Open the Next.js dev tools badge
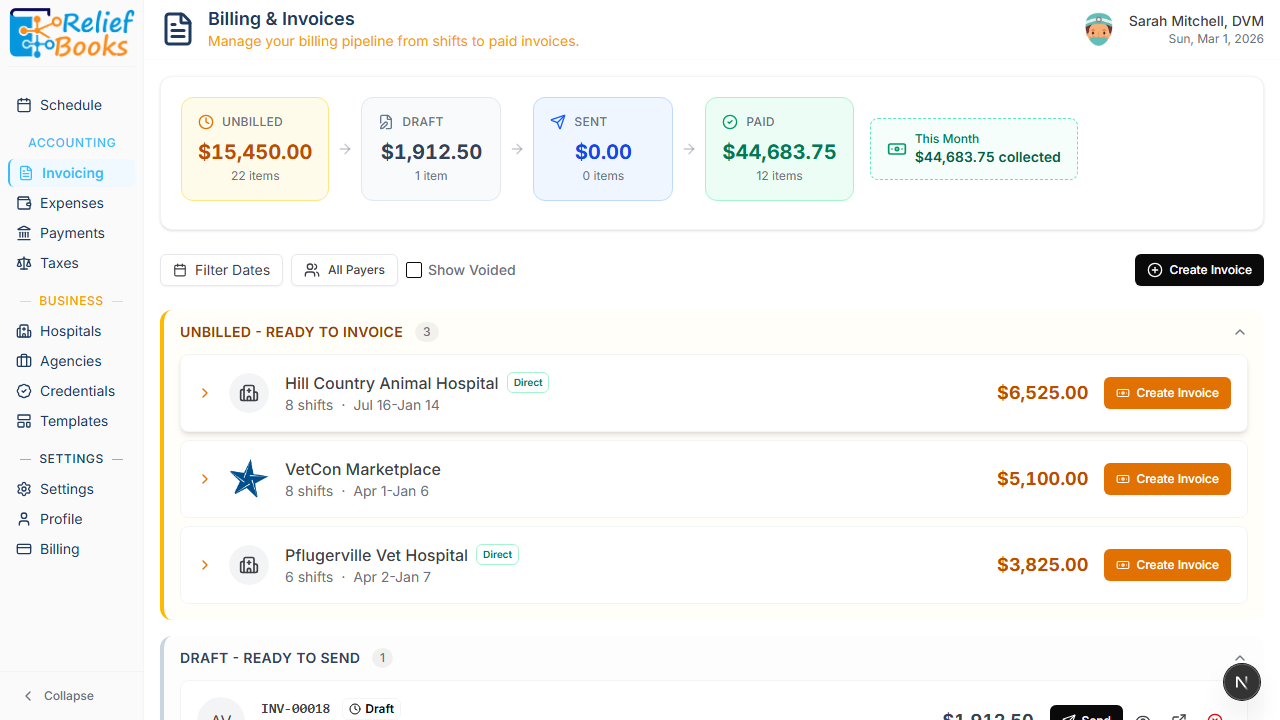 click(1241, 683)
